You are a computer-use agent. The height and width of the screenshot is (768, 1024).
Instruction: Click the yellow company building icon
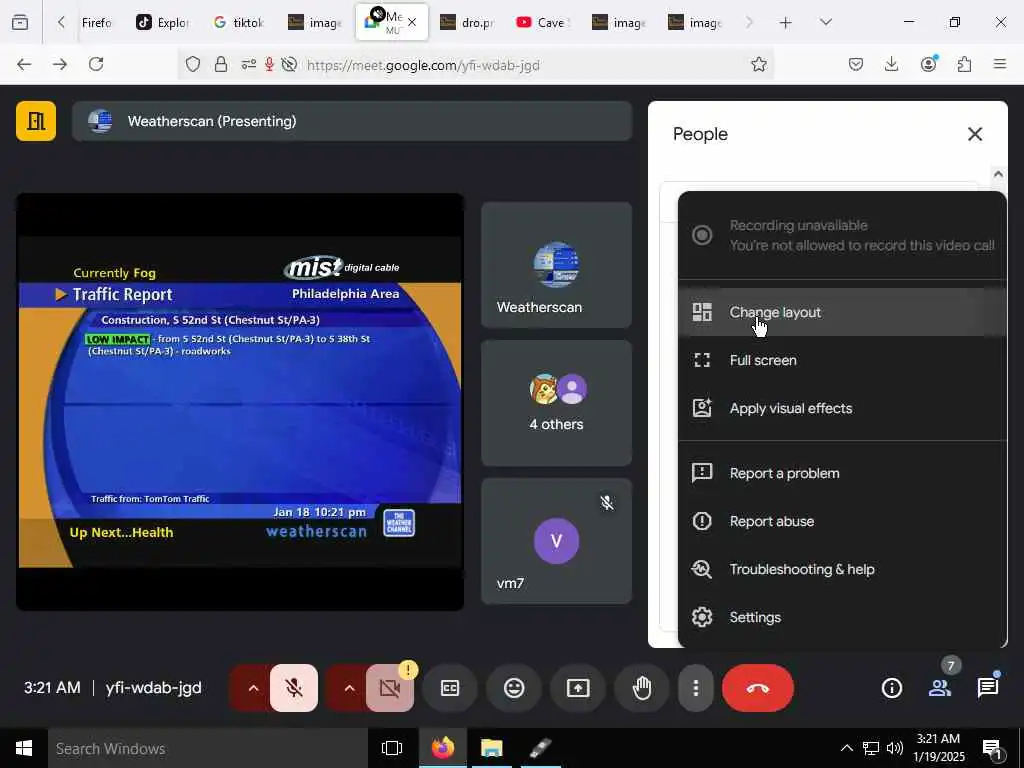(36, 121)
